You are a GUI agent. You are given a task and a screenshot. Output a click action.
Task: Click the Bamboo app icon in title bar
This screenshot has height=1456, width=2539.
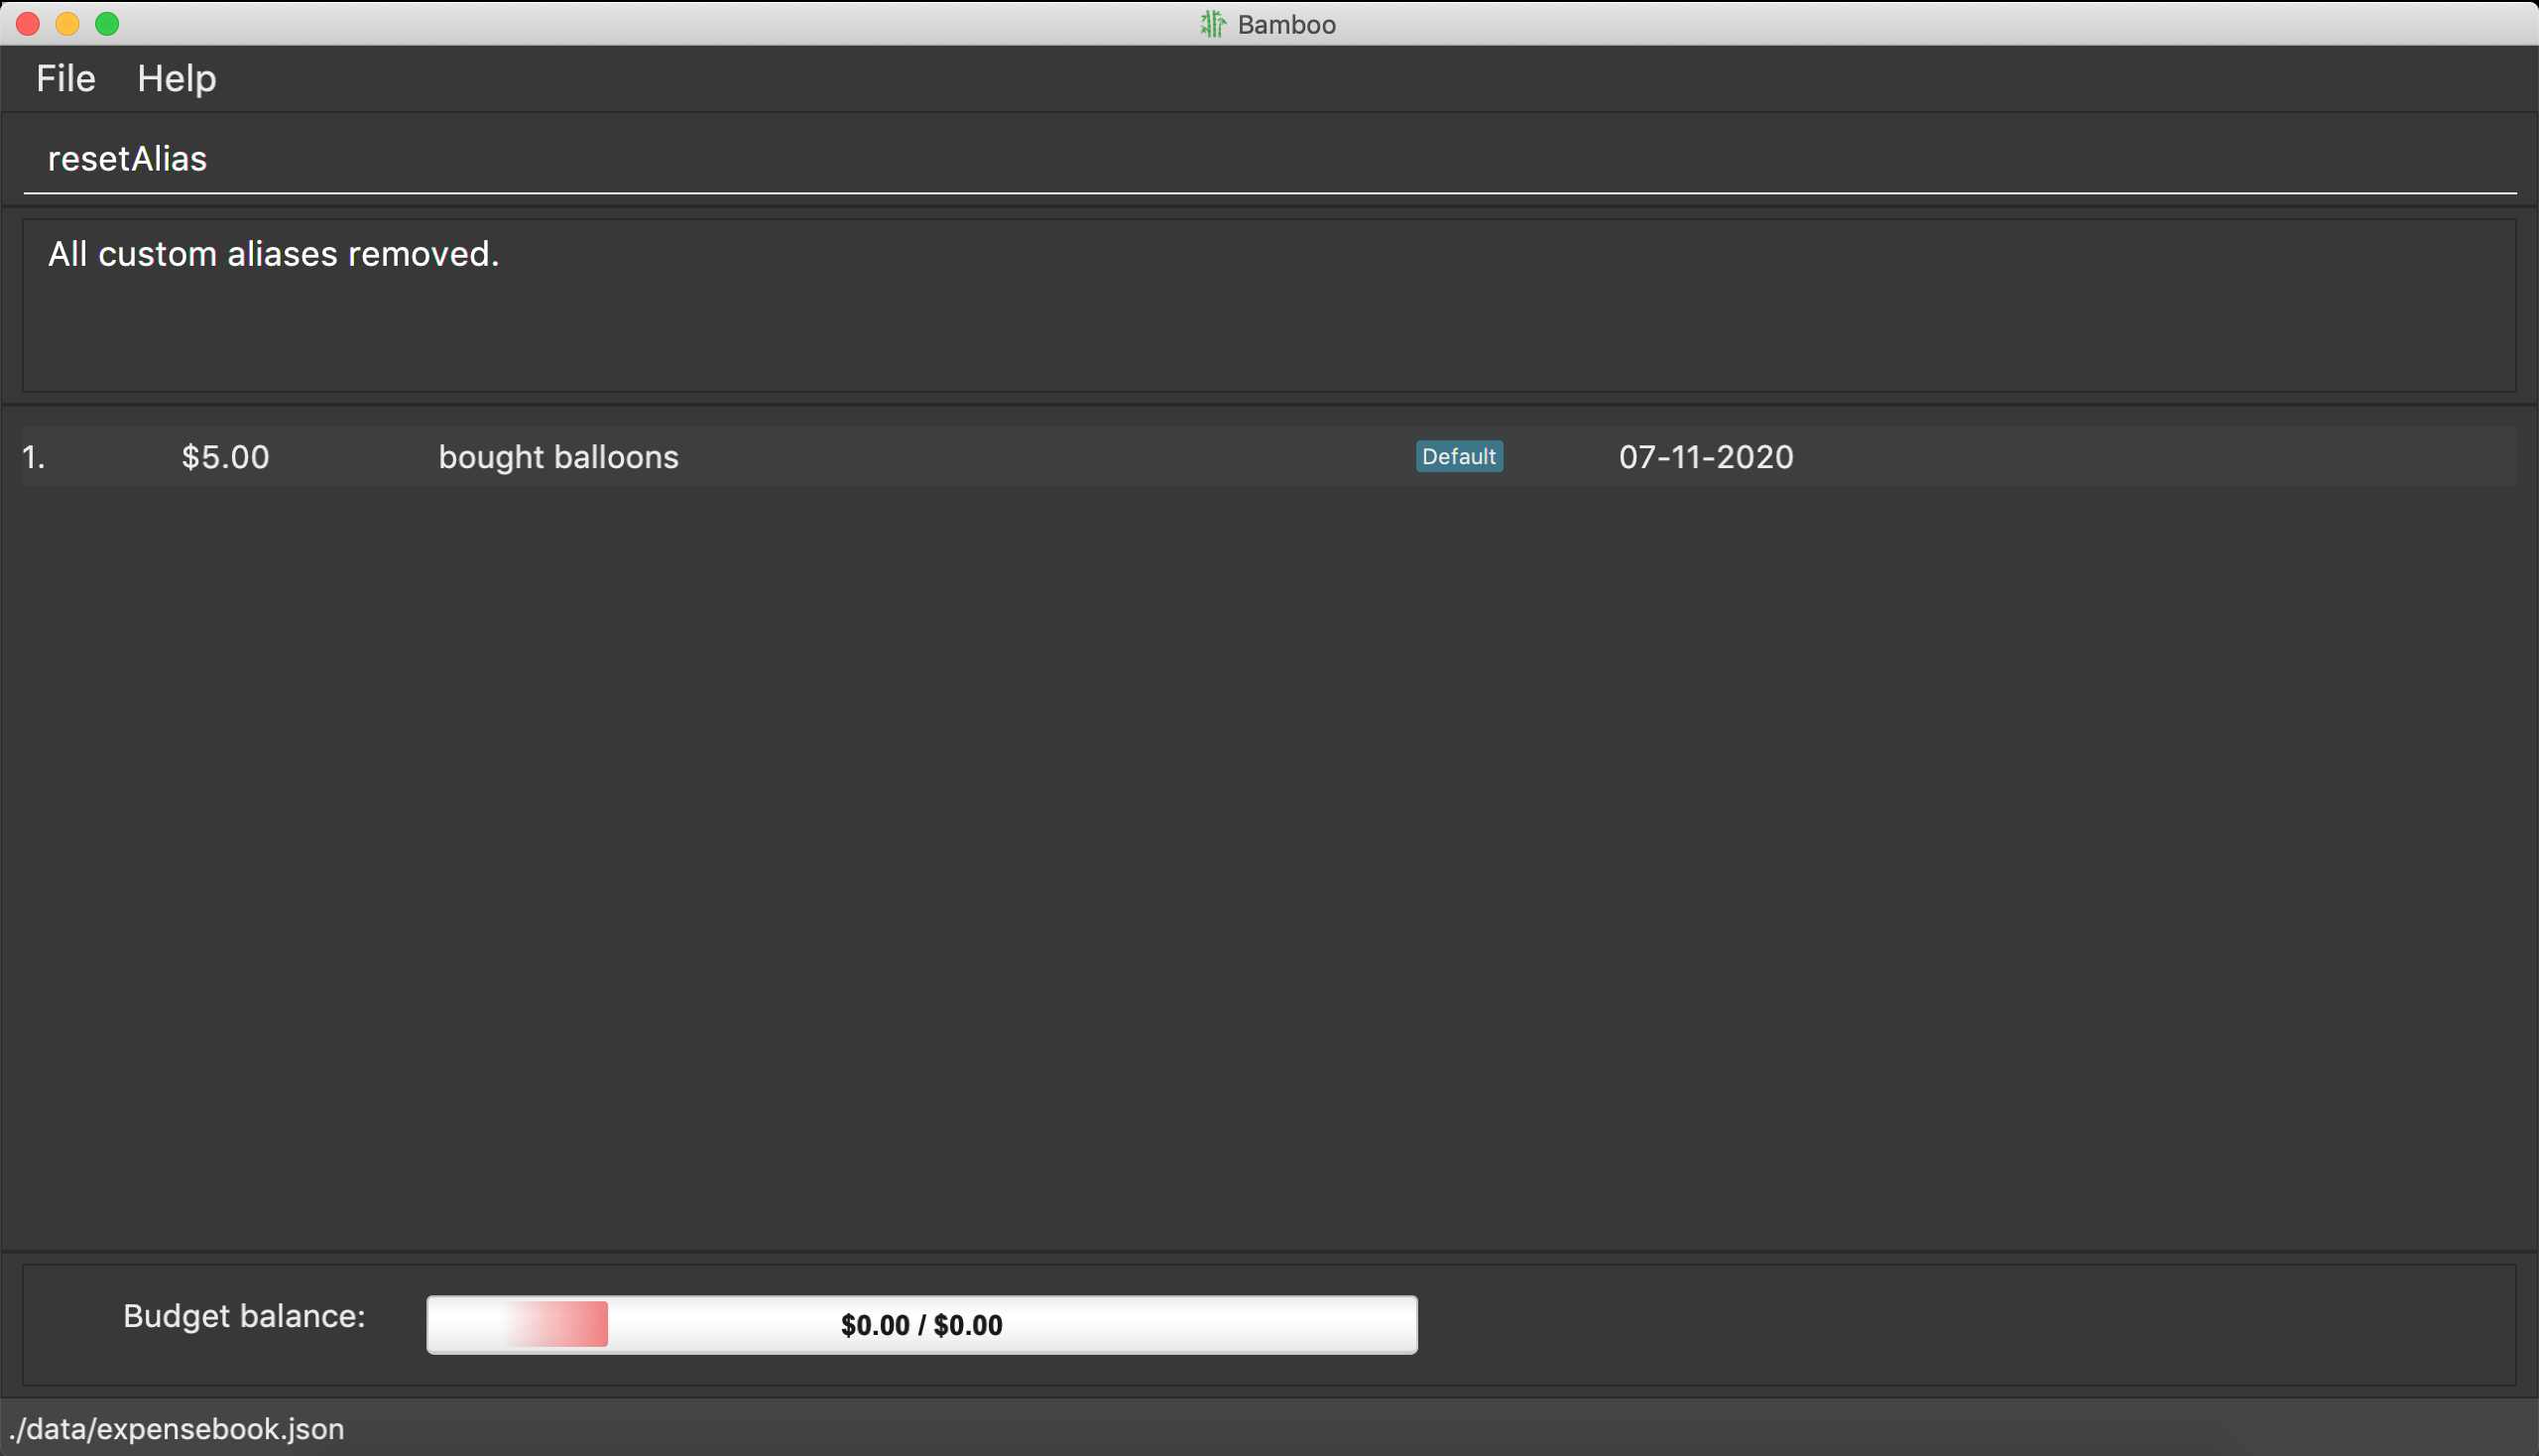pyautogui.click(x=1212, y=24)
